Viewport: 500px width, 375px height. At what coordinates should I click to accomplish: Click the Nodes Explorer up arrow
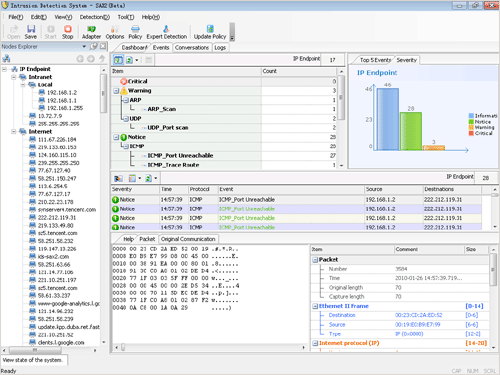[102, 59]
